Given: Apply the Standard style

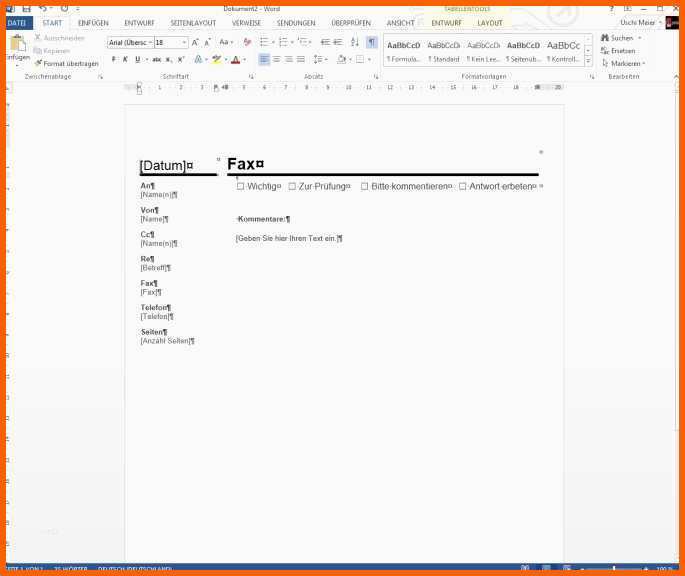Looking at the screenshot, I should pos(443,51).
